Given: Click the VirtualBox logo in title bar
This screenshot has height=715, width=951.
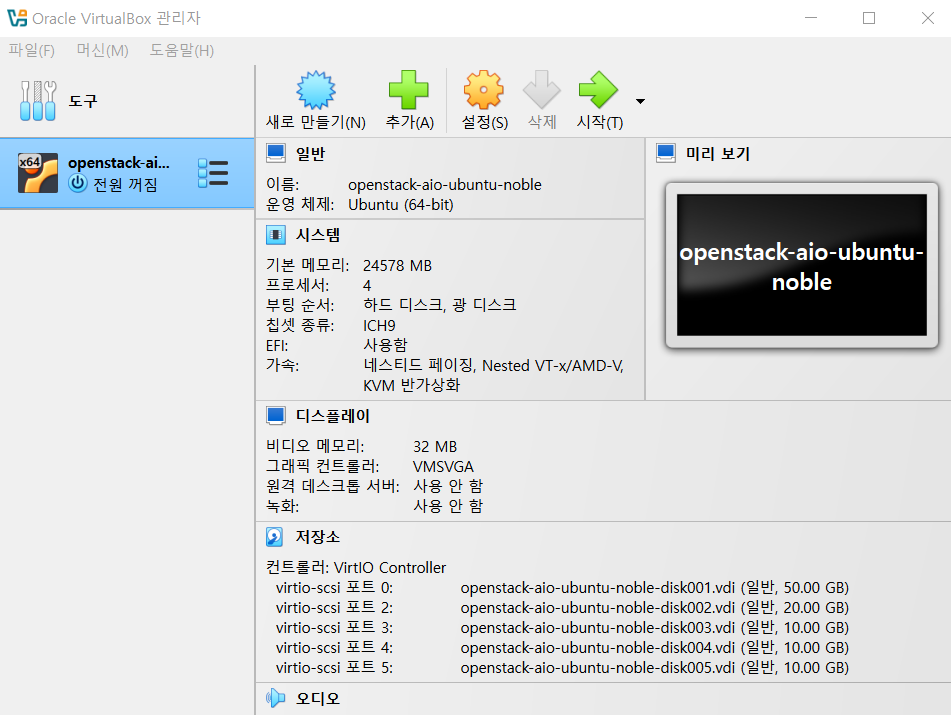Looking at the screenshot, I should point(17,18).
